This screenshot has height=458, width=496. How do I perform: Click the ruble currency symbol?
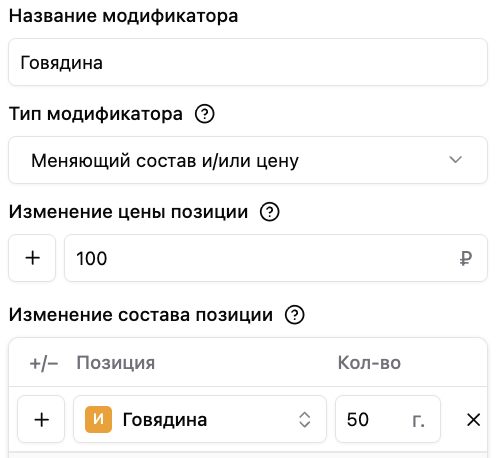pos(466,258)
